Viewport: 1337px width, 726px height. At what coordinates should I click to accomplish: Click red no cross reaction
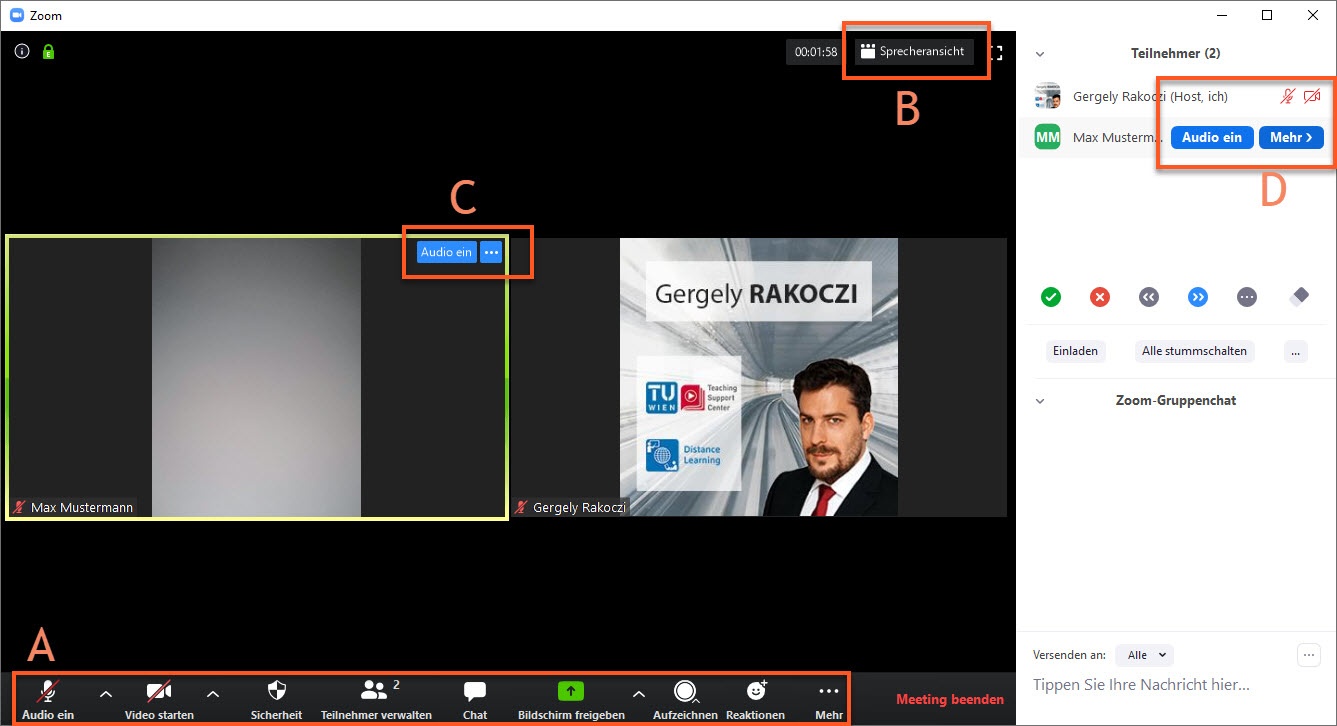pos(1100,297)
